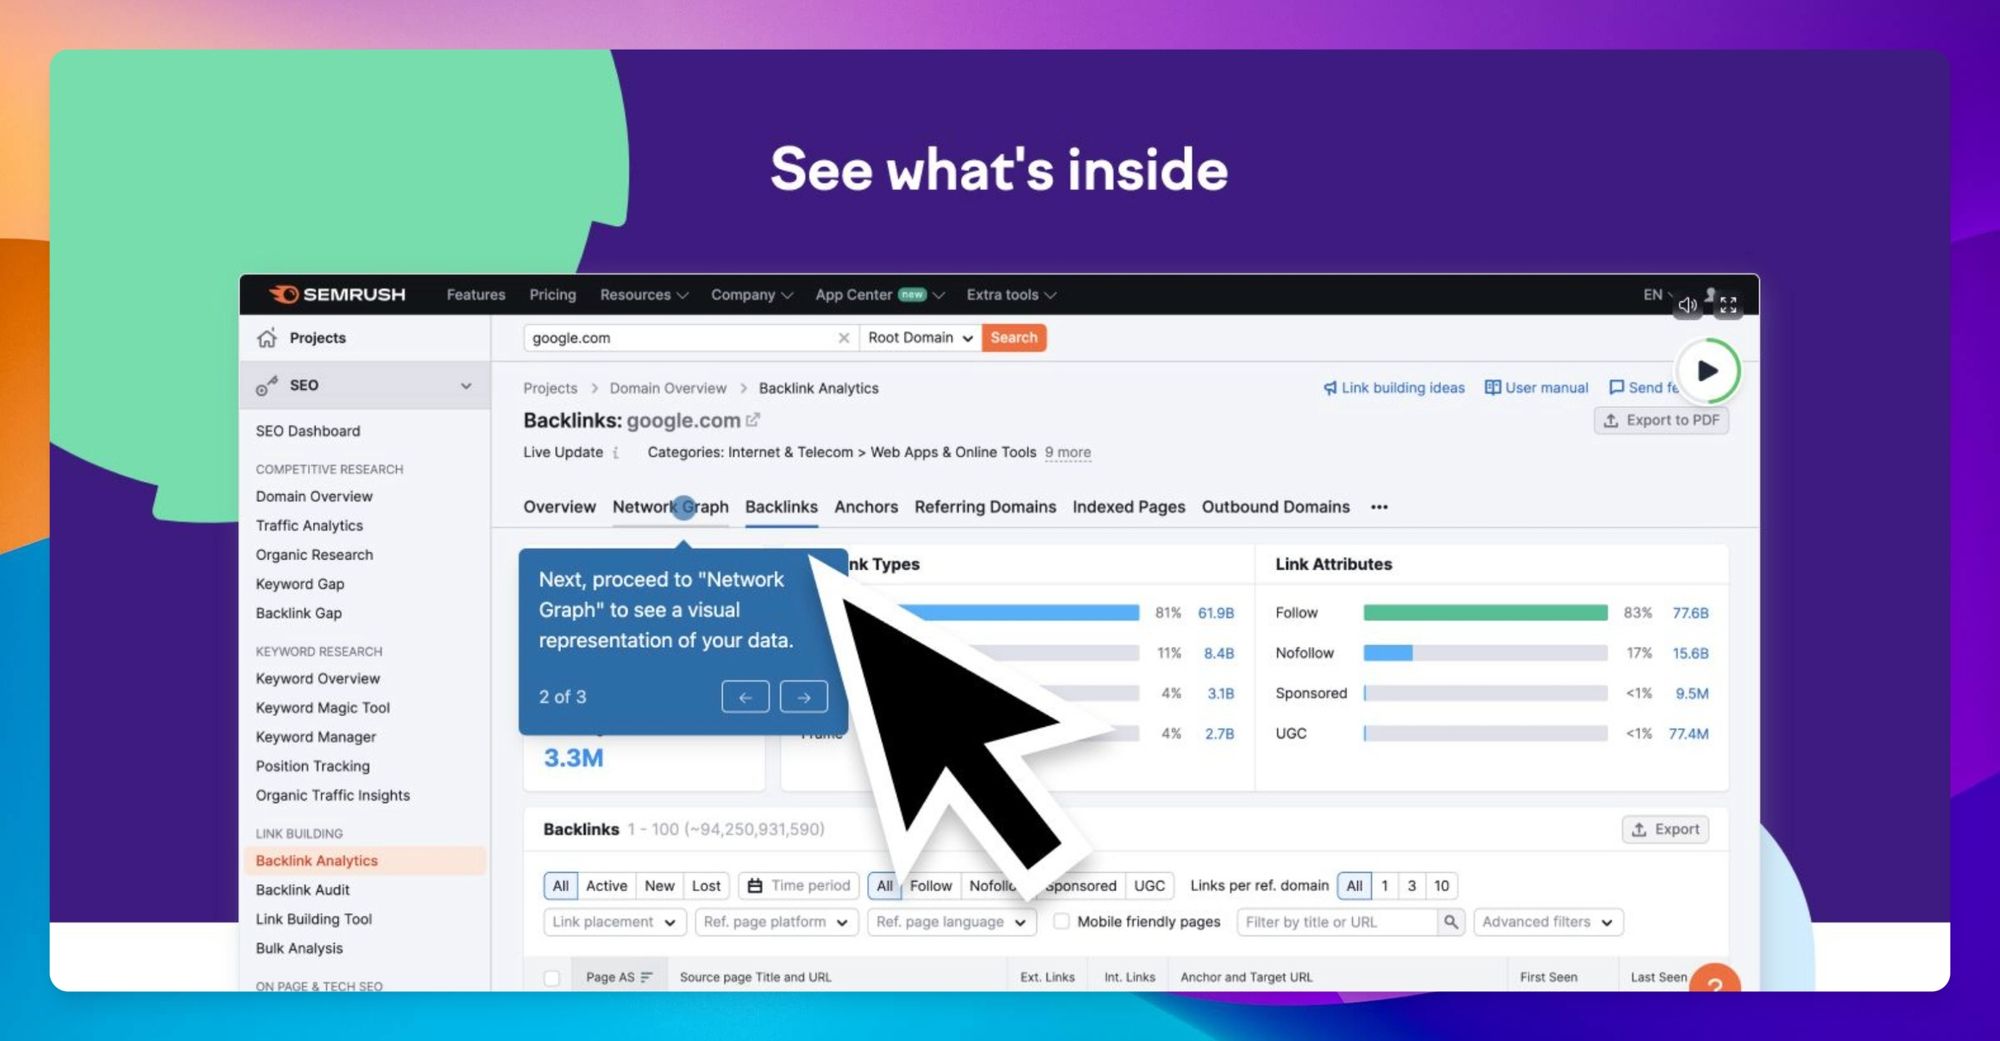This screenshot has width=2000, height=1041.
Task: Click the SEO key icon
Action: tap(266, 386)
